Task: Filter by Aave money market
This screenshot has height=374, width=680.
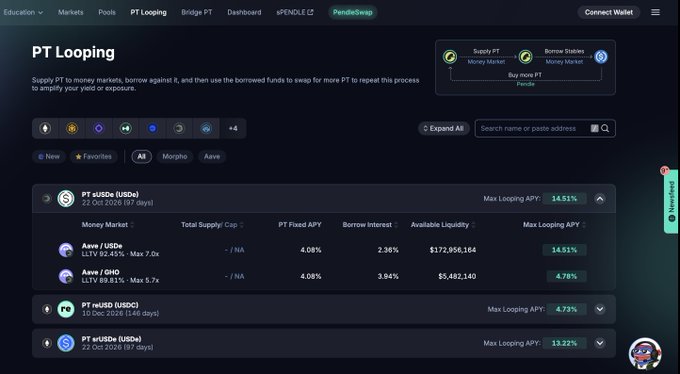Action: click(x=212, y=157)
